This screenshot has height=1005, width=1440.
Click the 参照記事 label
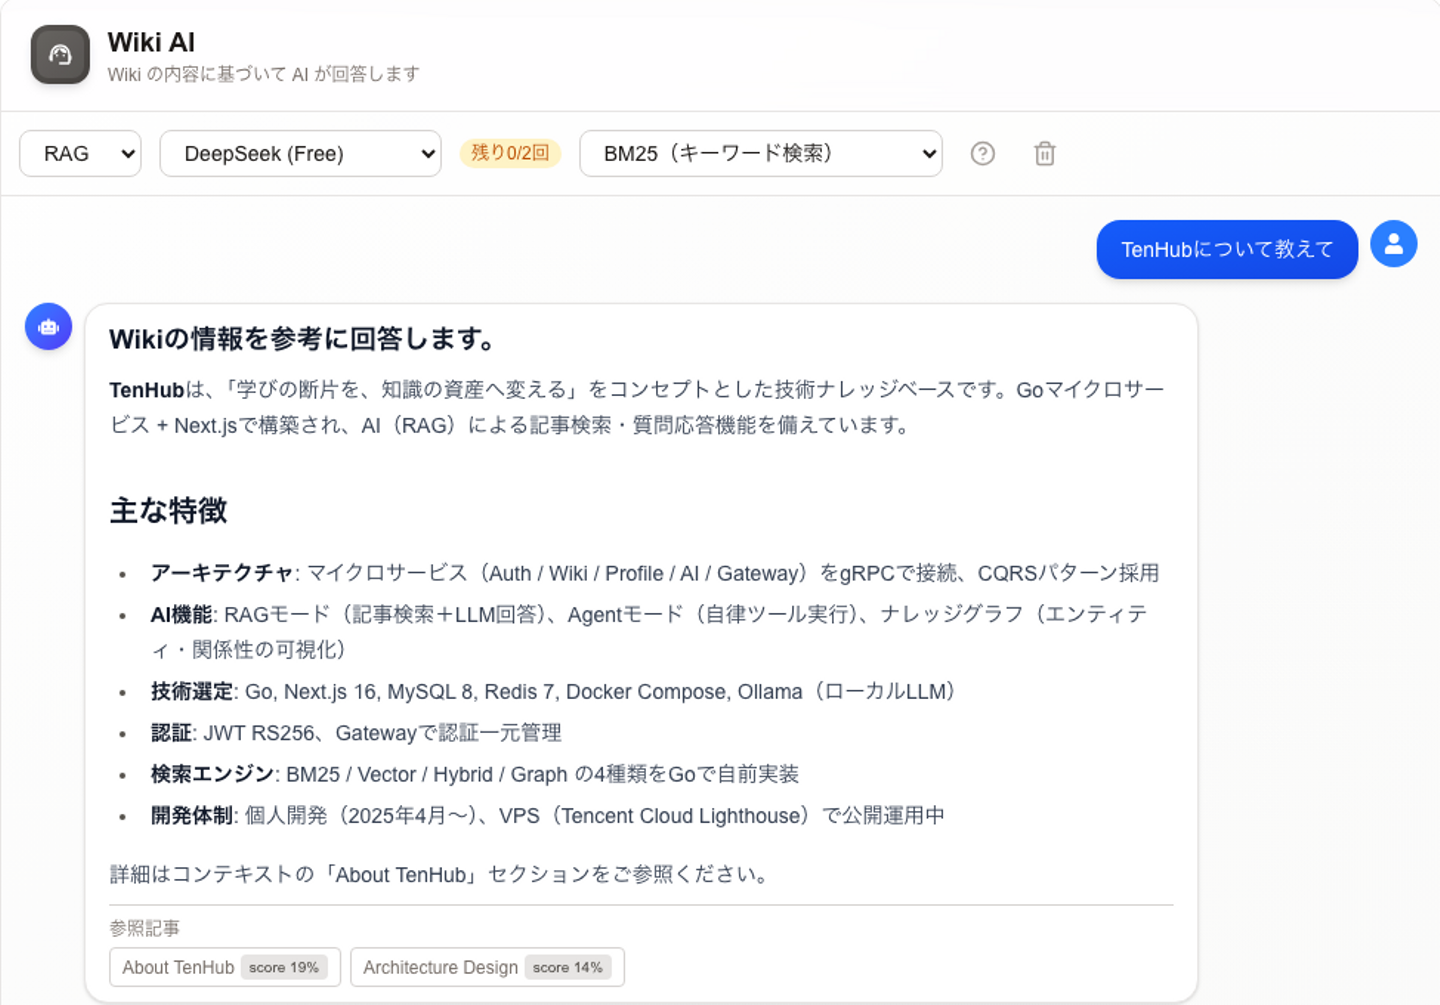click(145, 928)
